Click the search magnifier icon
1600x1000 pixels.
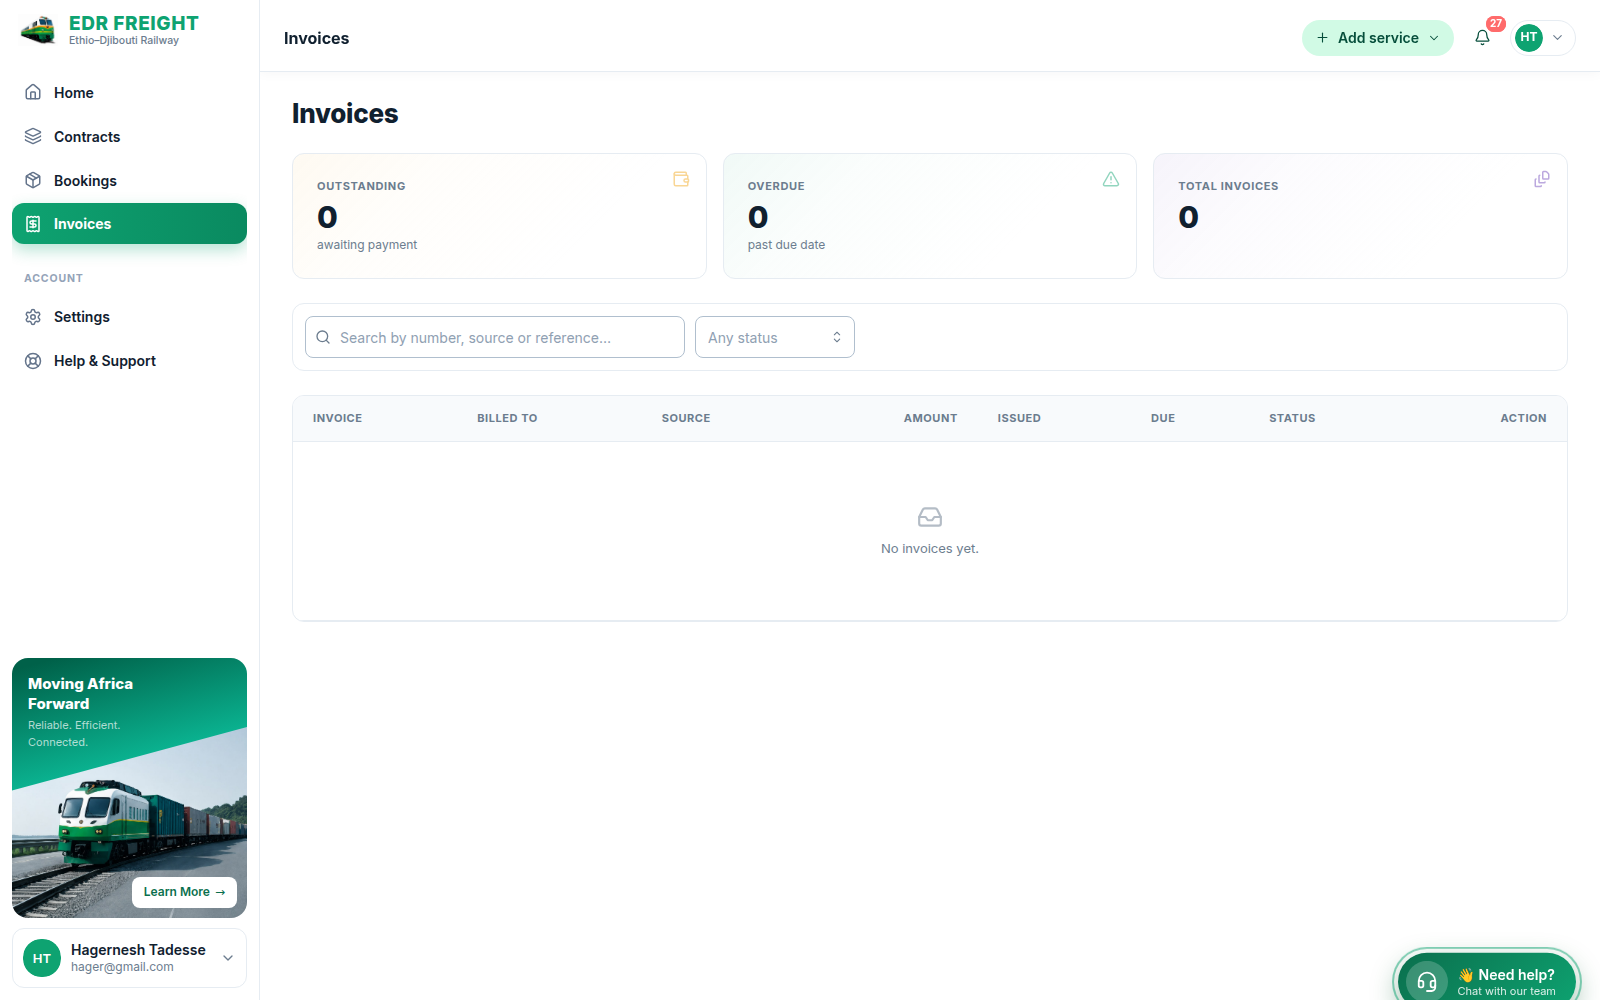pyautogui.click(x=323, y=337)
